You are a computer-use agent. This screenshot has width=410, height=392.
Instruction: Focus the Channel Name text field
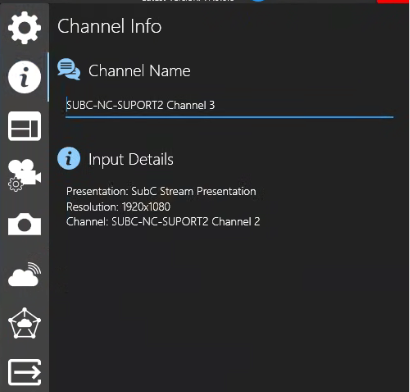click(x=229, y=105)
